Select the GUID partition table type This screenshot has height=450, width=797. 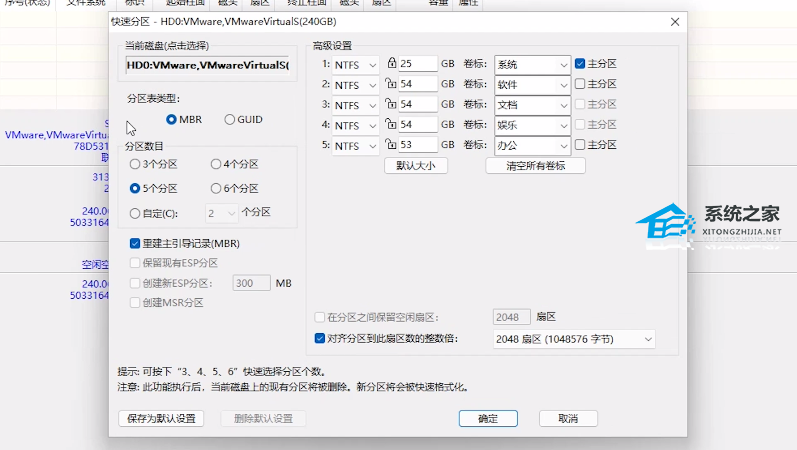pyautogui.click(x=243, y=119)
